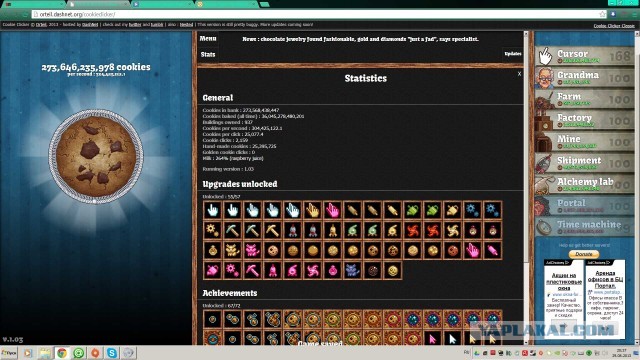Open the Updates log
Viewport: 640px width, 360px height.
click(x=513, y=53)
